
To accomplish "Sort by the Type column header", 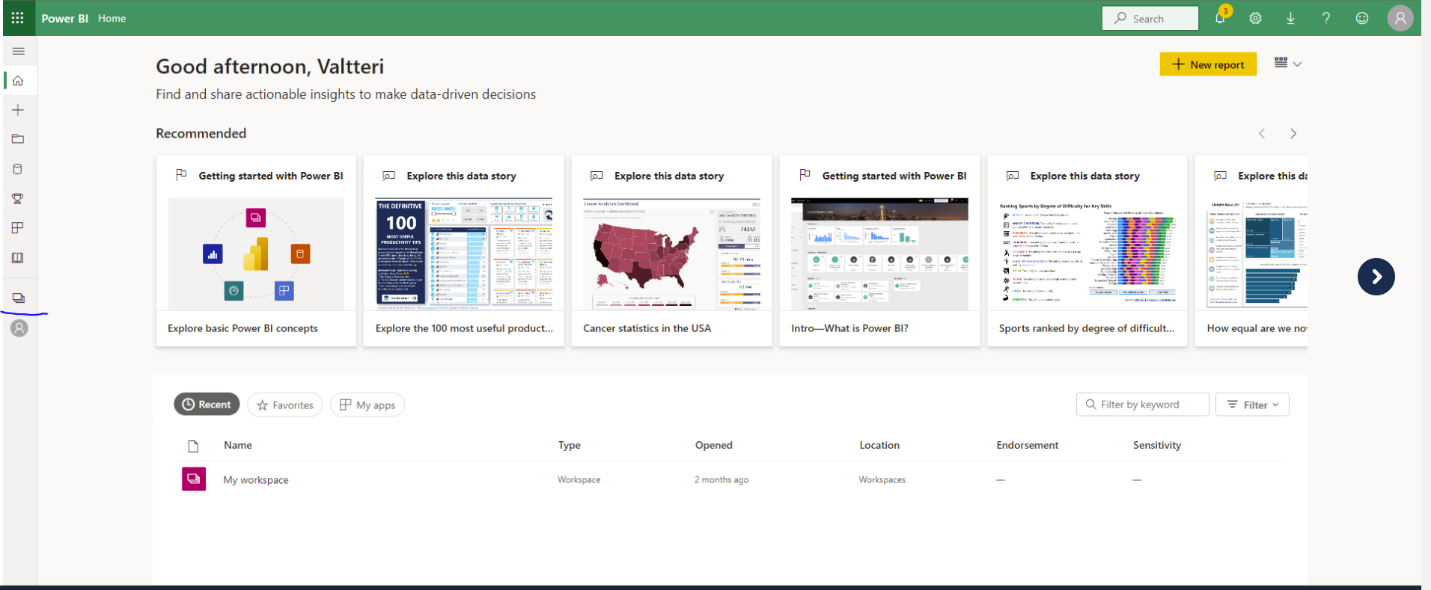I will [569, 446].
